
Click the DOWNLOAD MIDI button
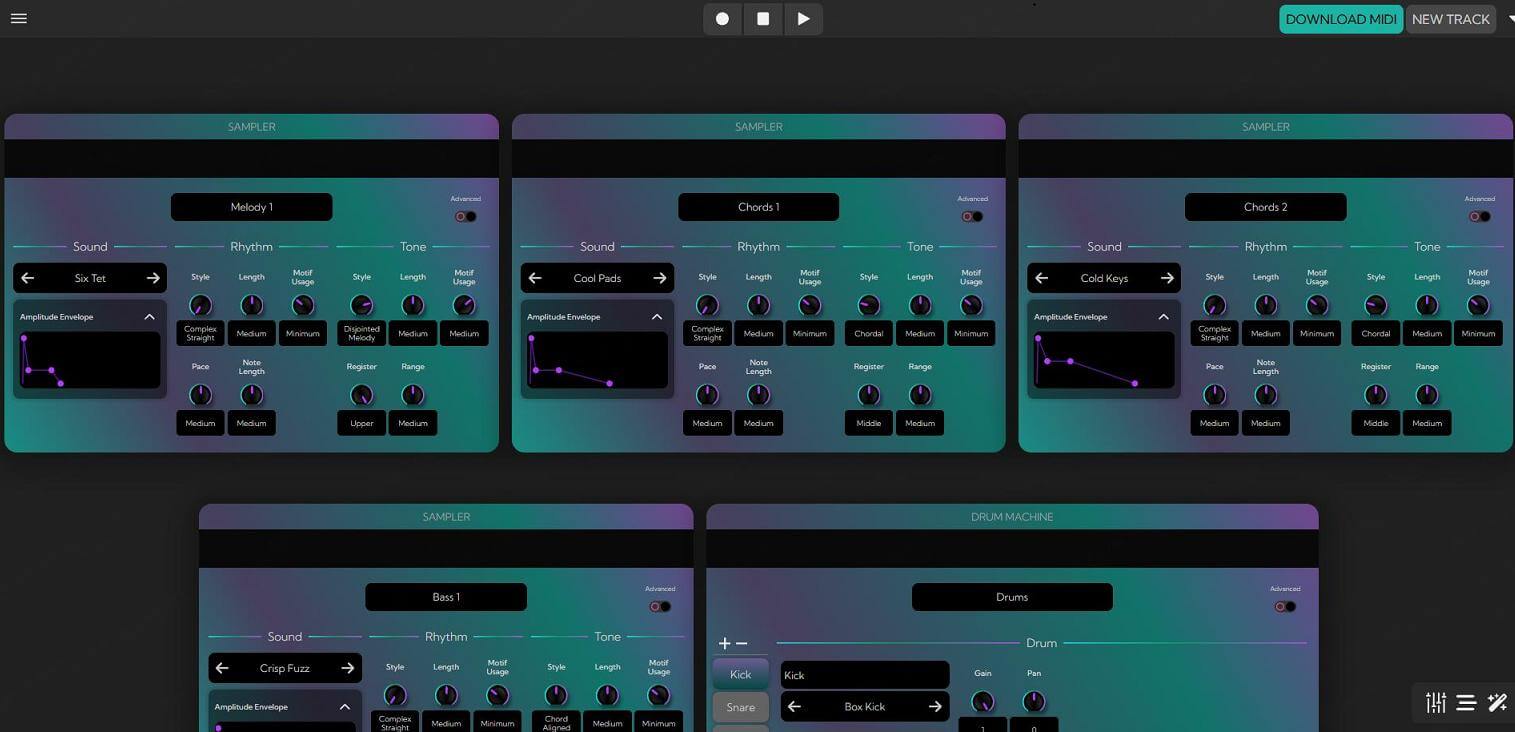tap(1340, 18)
